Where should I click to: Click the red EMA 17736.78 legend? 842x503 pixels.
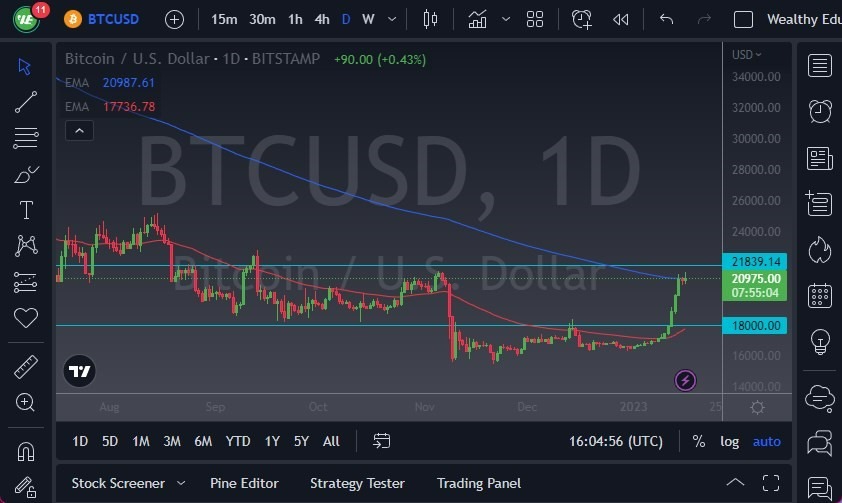coord(110,106)
